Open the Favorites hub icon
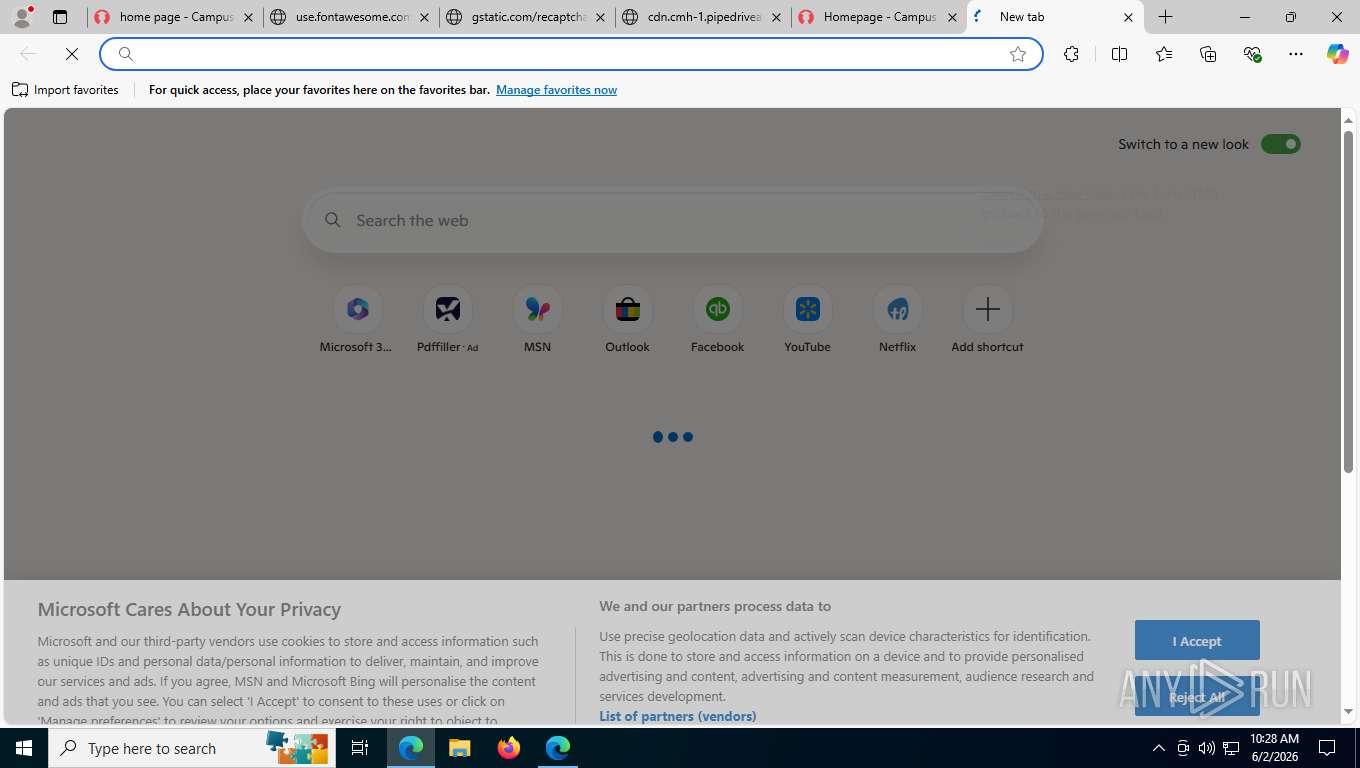Viewport: 1360px width, 768px height. pyautogui.click(x=1164, y=54)
